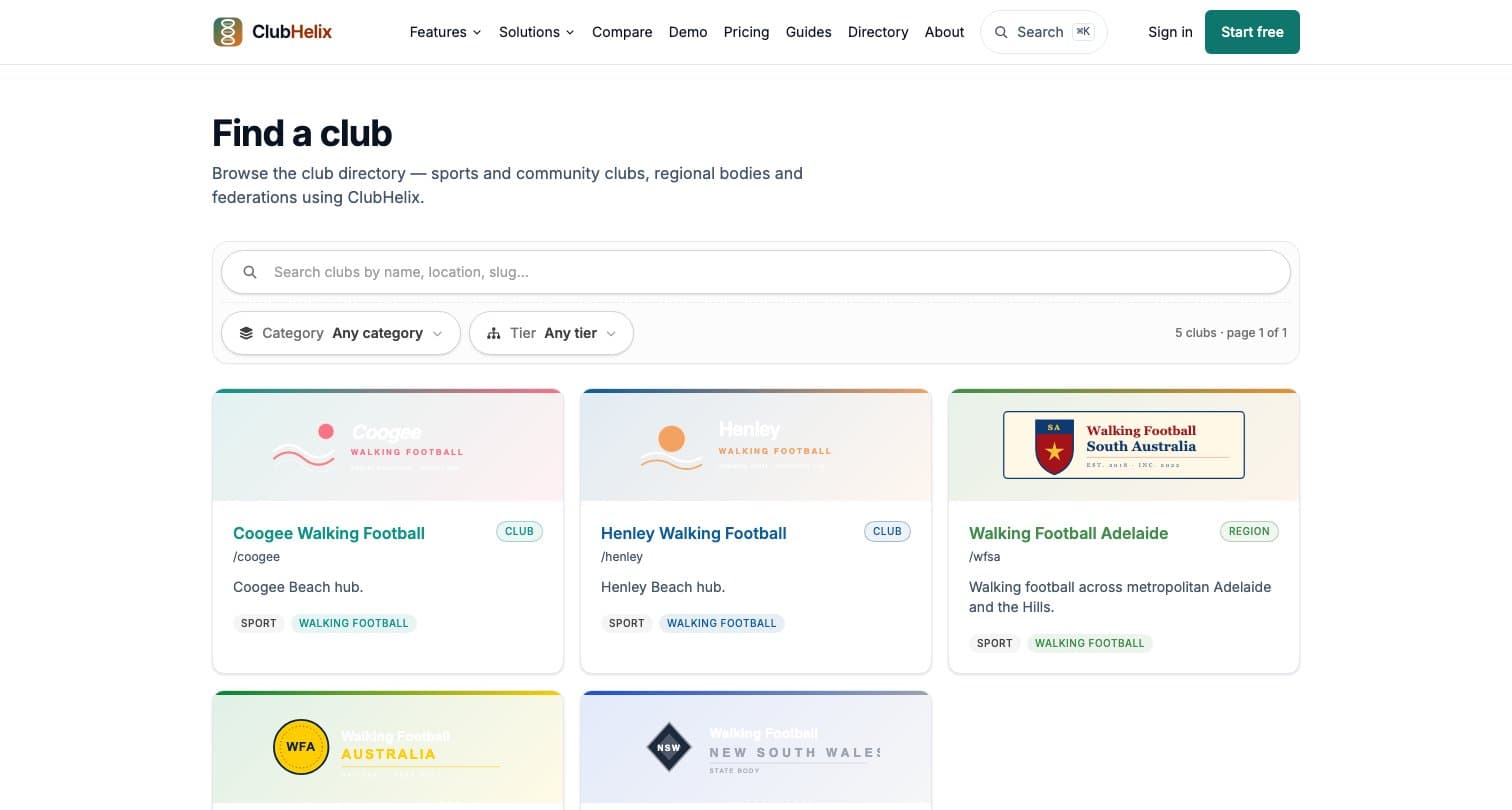
Task: Click the SPORT tag on Adelaide card
Action: 995,643
